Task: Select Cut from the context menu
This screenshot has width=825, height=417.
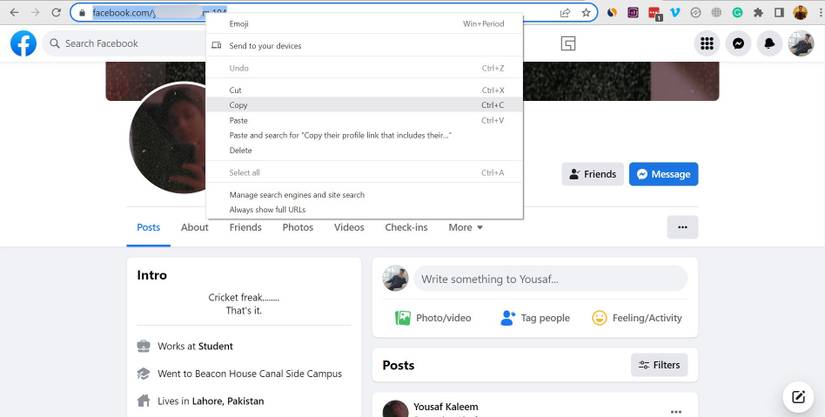Action: click(x=365, y=90)
